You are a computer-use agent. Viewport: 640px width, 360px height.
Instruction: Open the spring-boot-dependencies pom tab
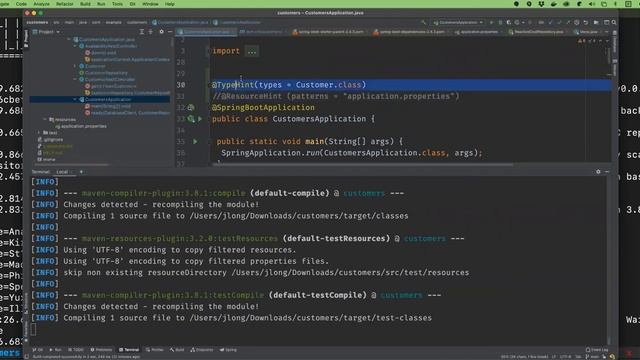[x=411, y=32]
